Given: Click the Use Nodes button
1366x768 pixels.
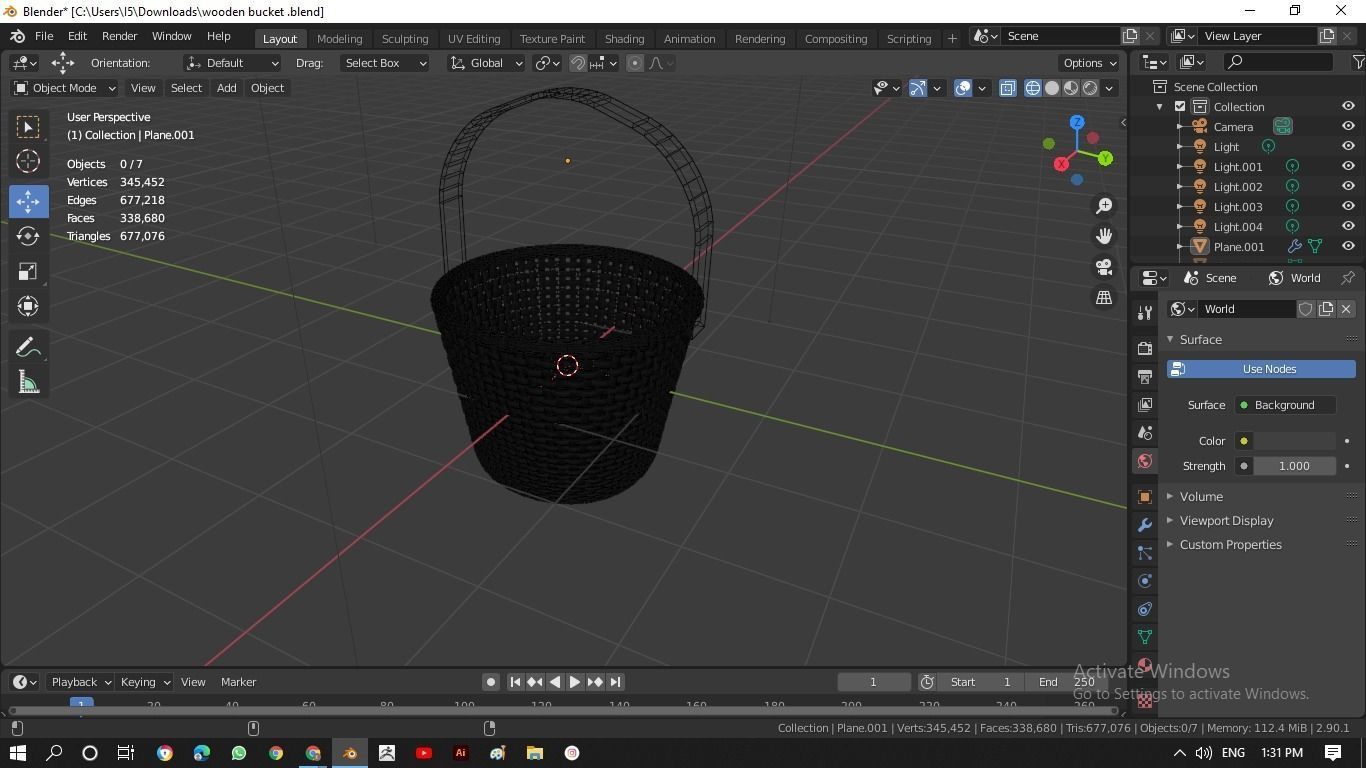Looking at the screenshot, I should pyautogui.click(x=1261, y=369).
